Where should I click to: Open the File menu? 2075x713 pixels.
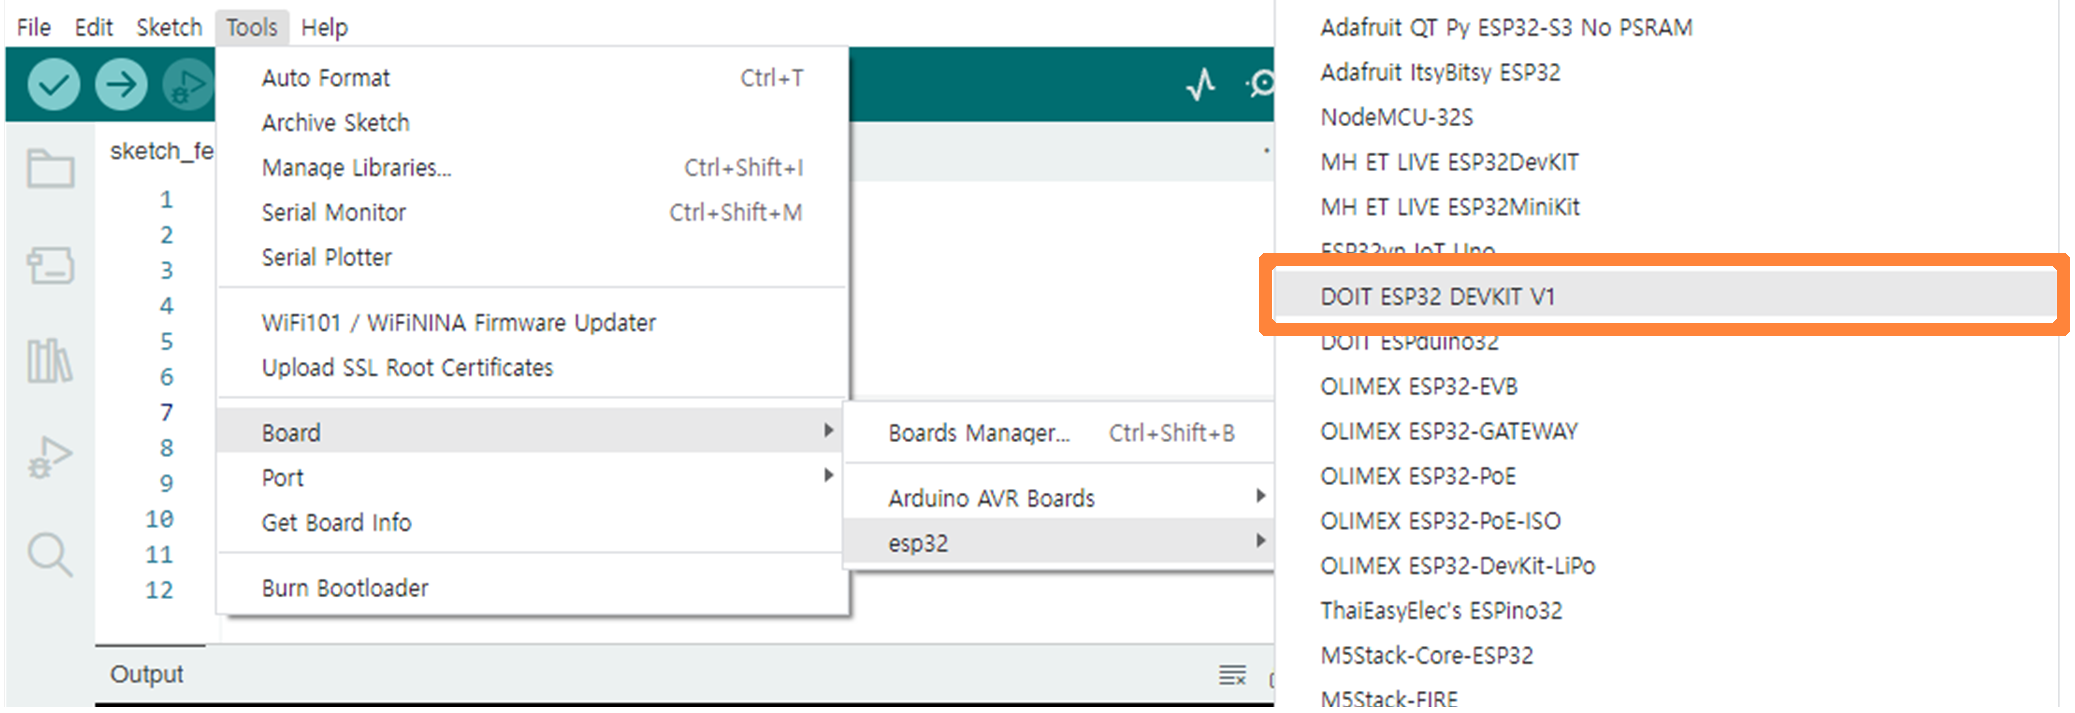click(x=34, y=27)
